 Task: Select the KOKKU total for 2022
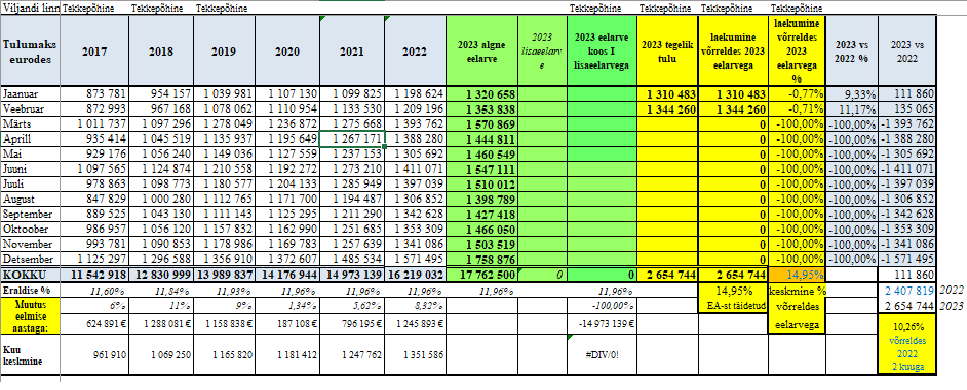(x=415, y=275)
